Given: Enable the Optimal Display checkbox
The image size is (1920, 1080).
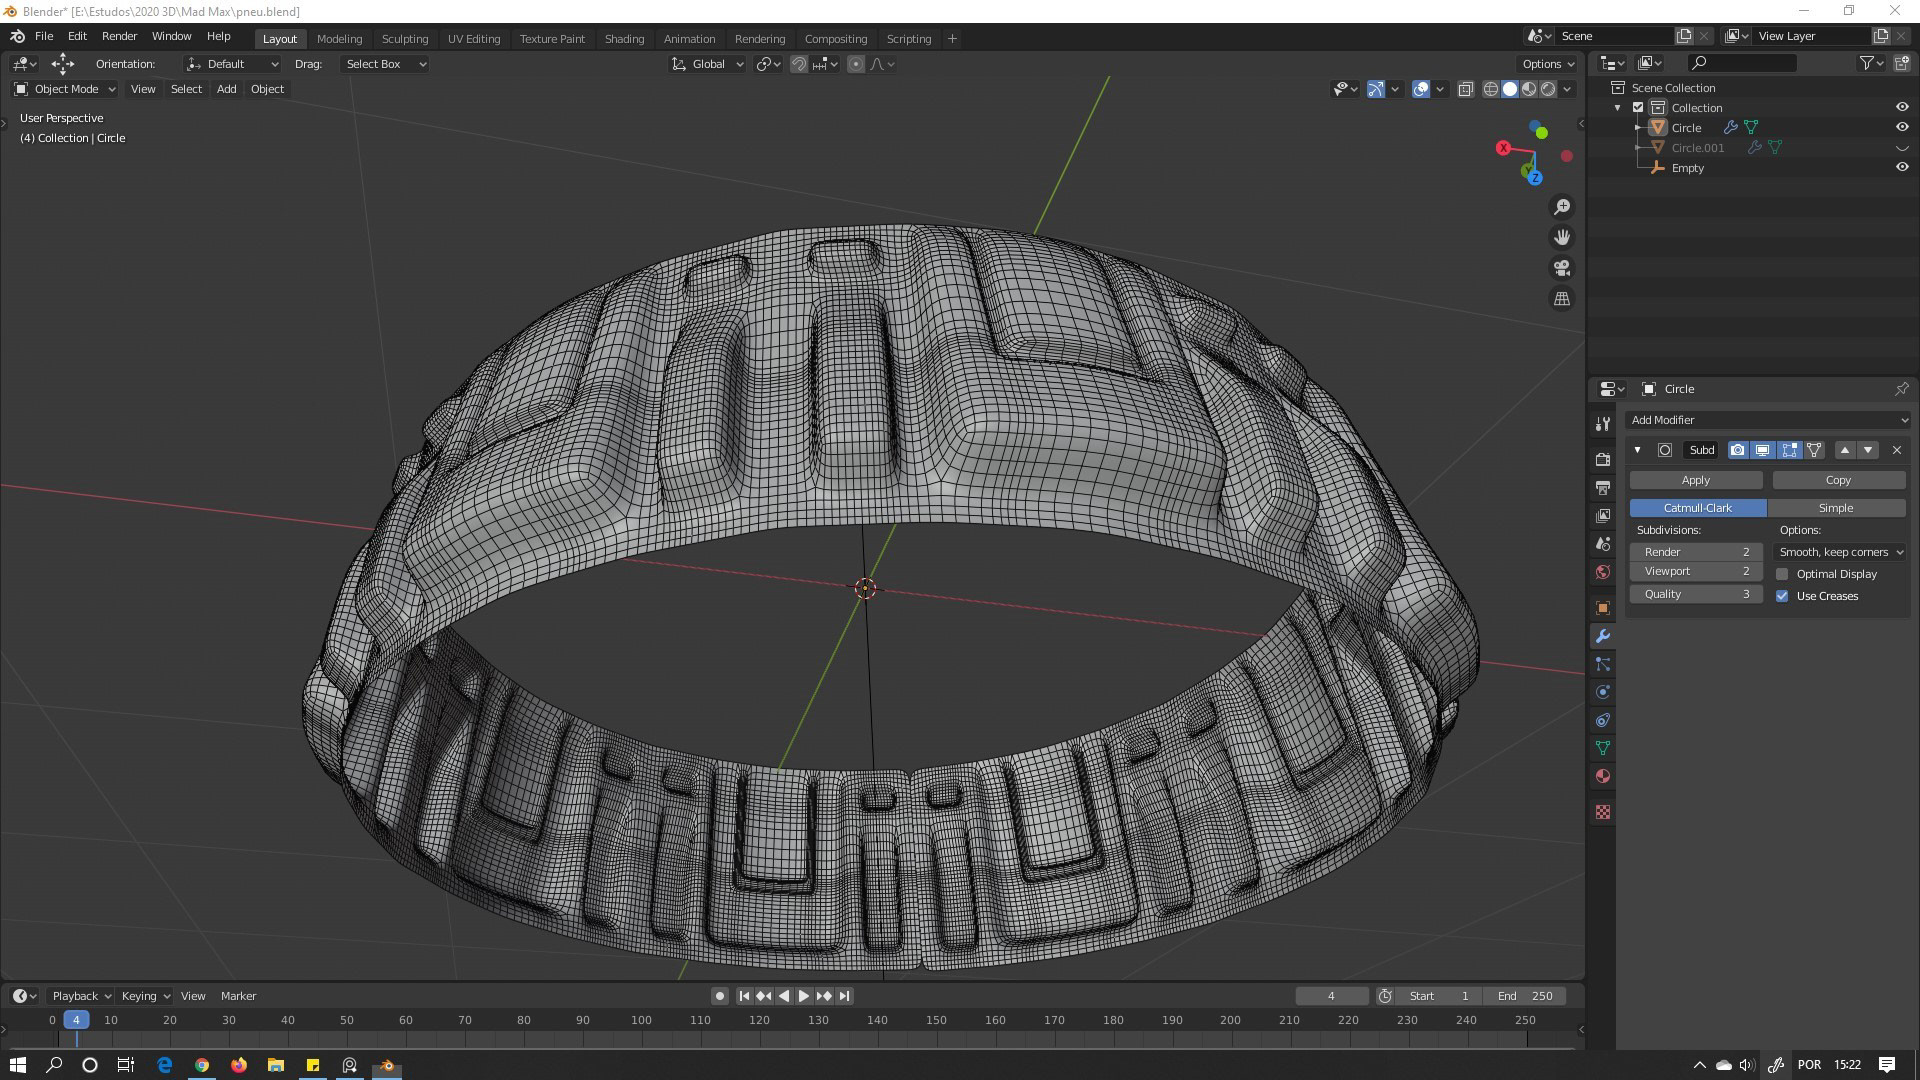Looking at the screenshot, I should 1782,574.
